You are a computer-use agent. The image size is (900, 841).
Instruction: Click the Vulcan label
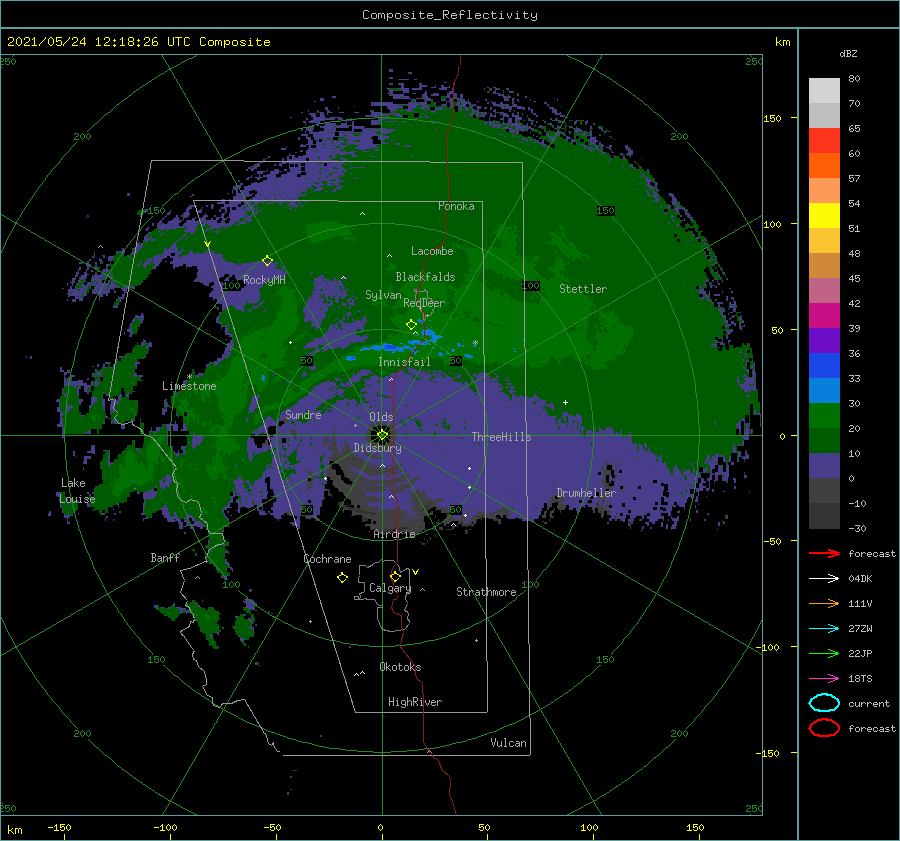pos(508,743)
